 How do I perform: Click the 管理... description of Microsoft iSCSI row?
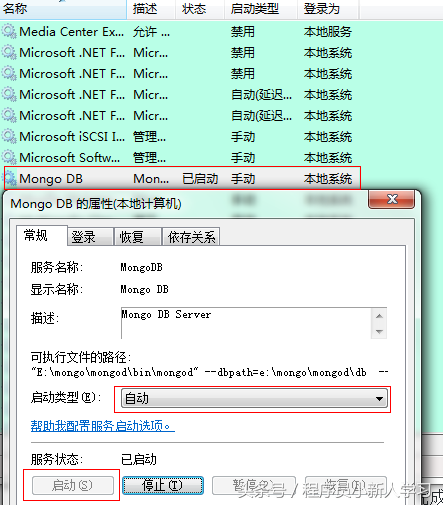[x=149, y=137]
